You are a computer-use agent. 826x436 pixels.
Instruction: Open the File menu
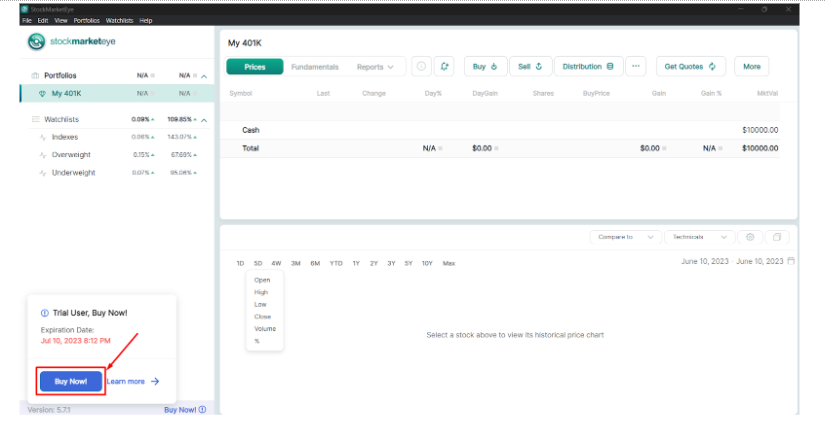pyautogui.click(x=27, y=21)
